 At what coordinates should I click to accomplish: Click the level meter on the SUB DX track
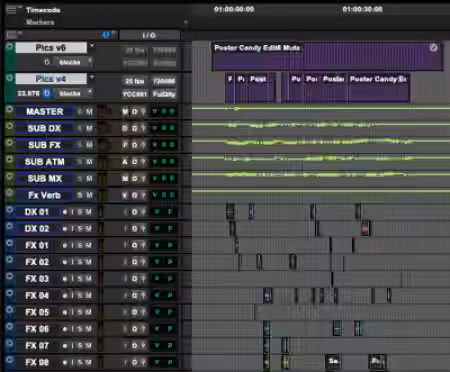(x=104, y=128)
